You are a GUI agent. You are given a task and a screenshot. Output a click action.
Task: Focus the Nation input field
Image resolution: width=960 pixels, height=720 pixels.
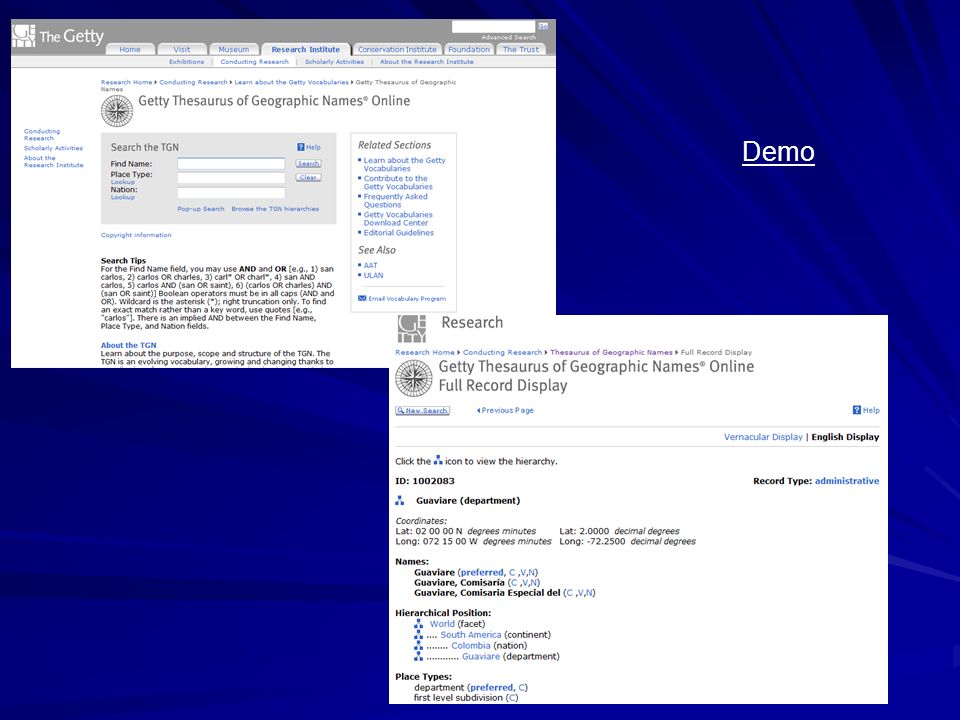(x=231, y=193)
